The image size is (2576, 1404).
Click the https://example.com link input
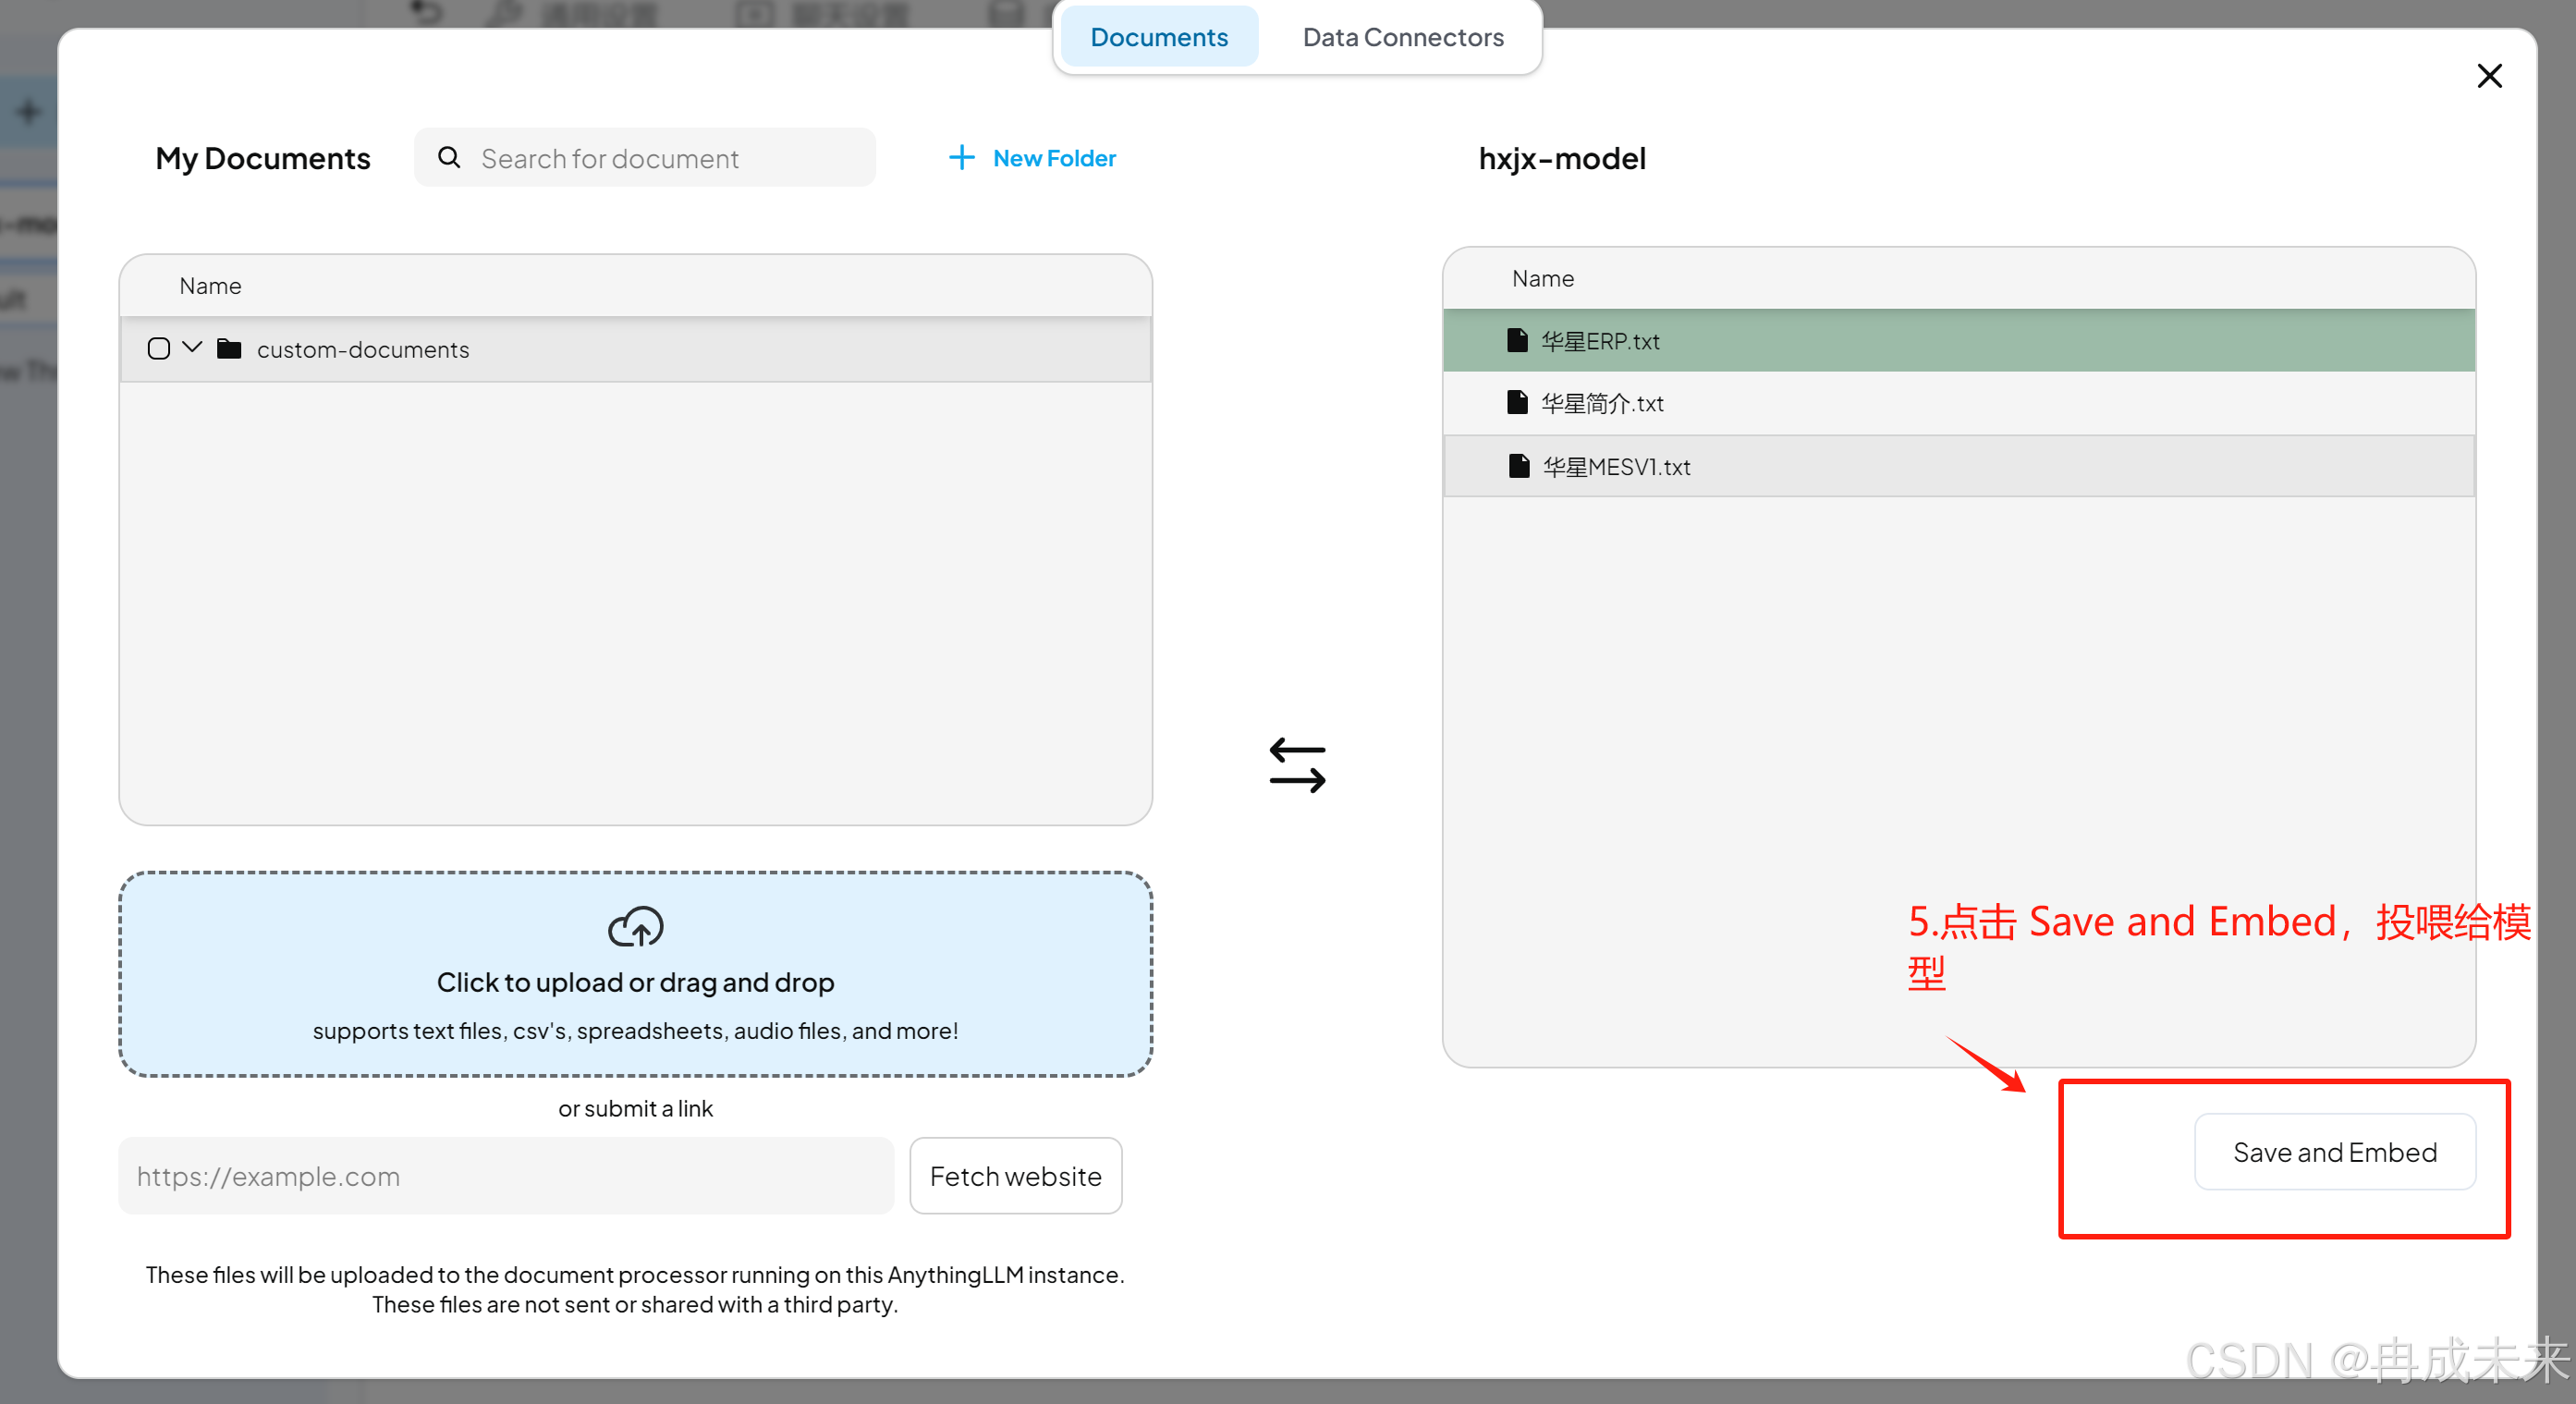pyautogui.click(x=505, y=1175)
